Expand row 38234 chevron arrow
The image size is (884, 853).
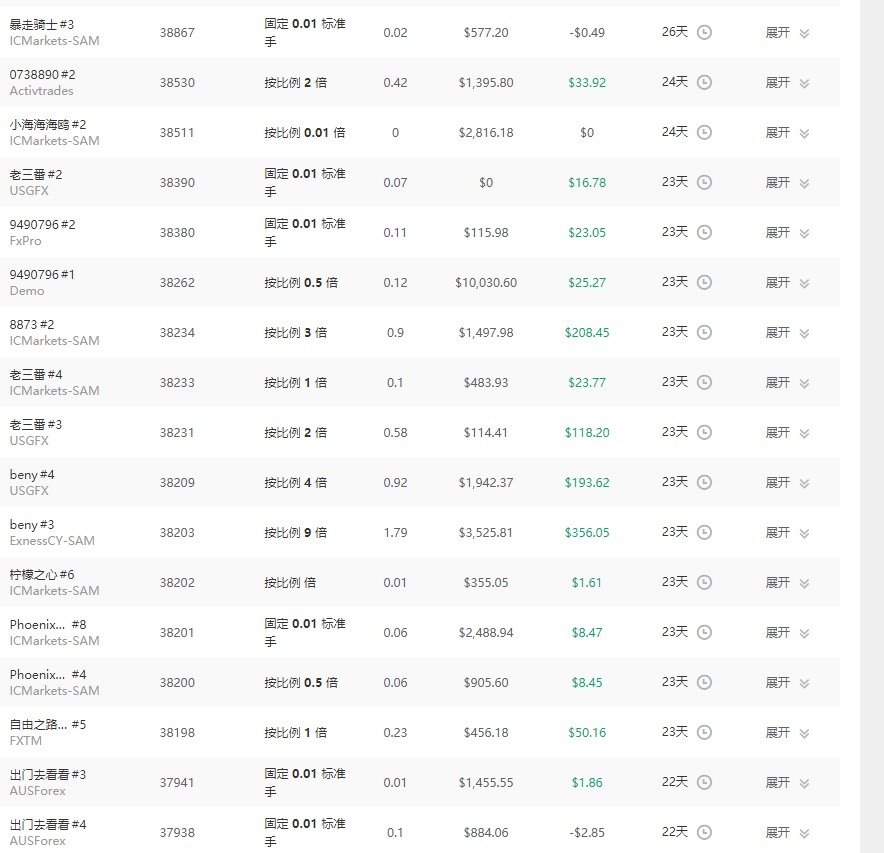pyautogui.click(x=805, y=333)
